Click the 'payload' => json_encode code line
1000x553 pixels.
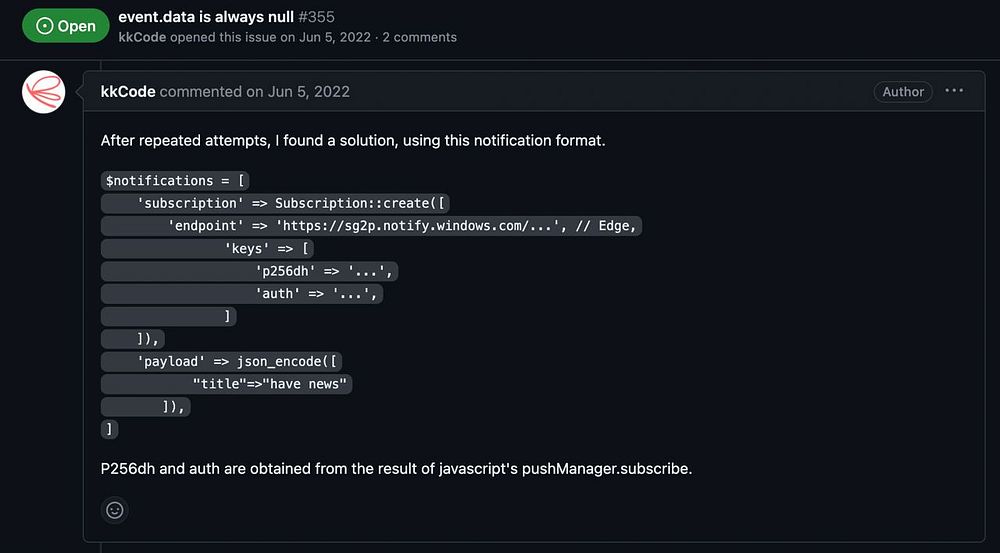pyautogui.click(x=240, y=362)
